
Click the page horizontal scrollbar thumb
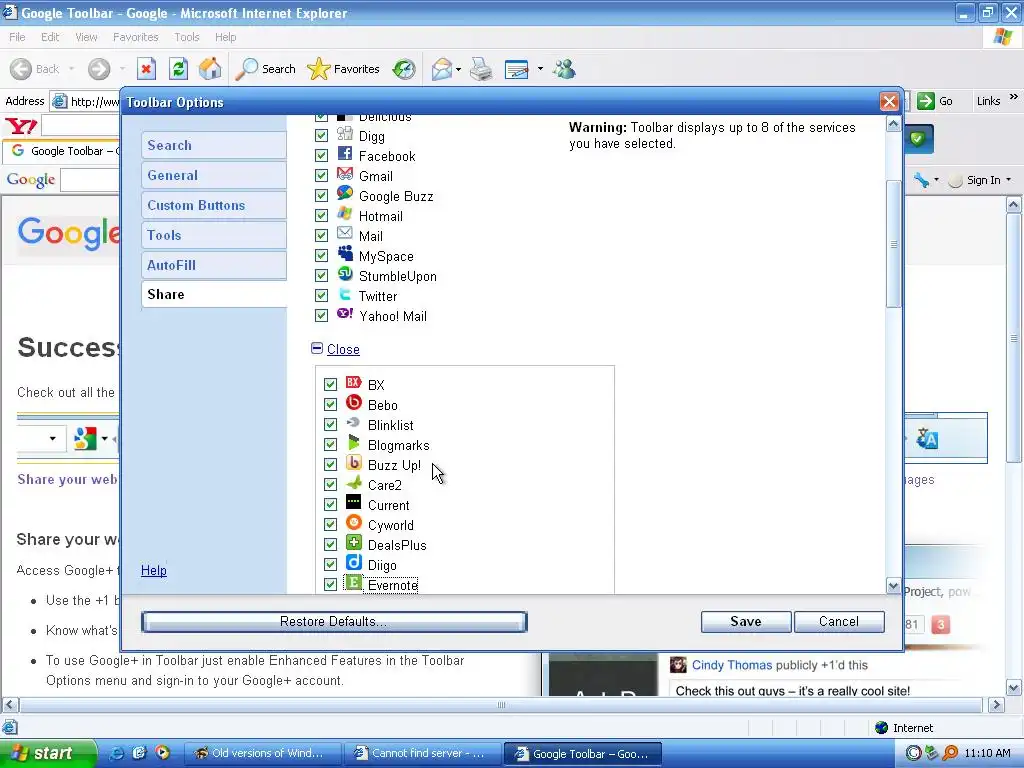coord(501,705)
